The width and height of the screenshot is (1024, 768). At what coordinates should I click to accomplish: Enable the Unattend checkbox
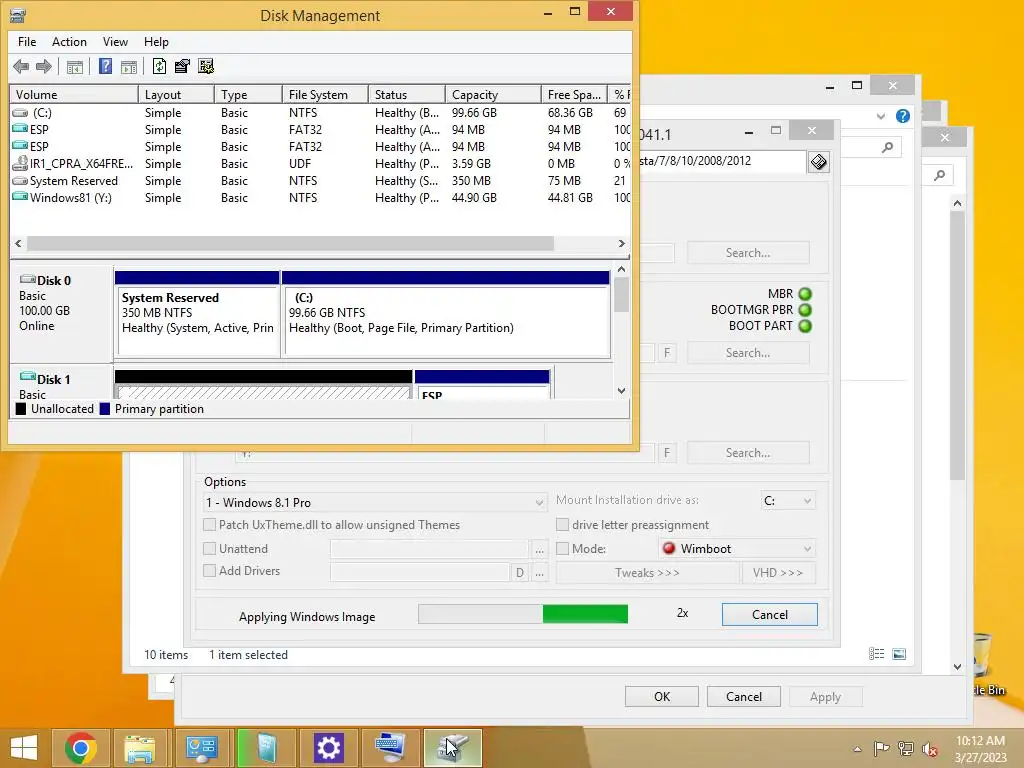click(x=210, y=549)
